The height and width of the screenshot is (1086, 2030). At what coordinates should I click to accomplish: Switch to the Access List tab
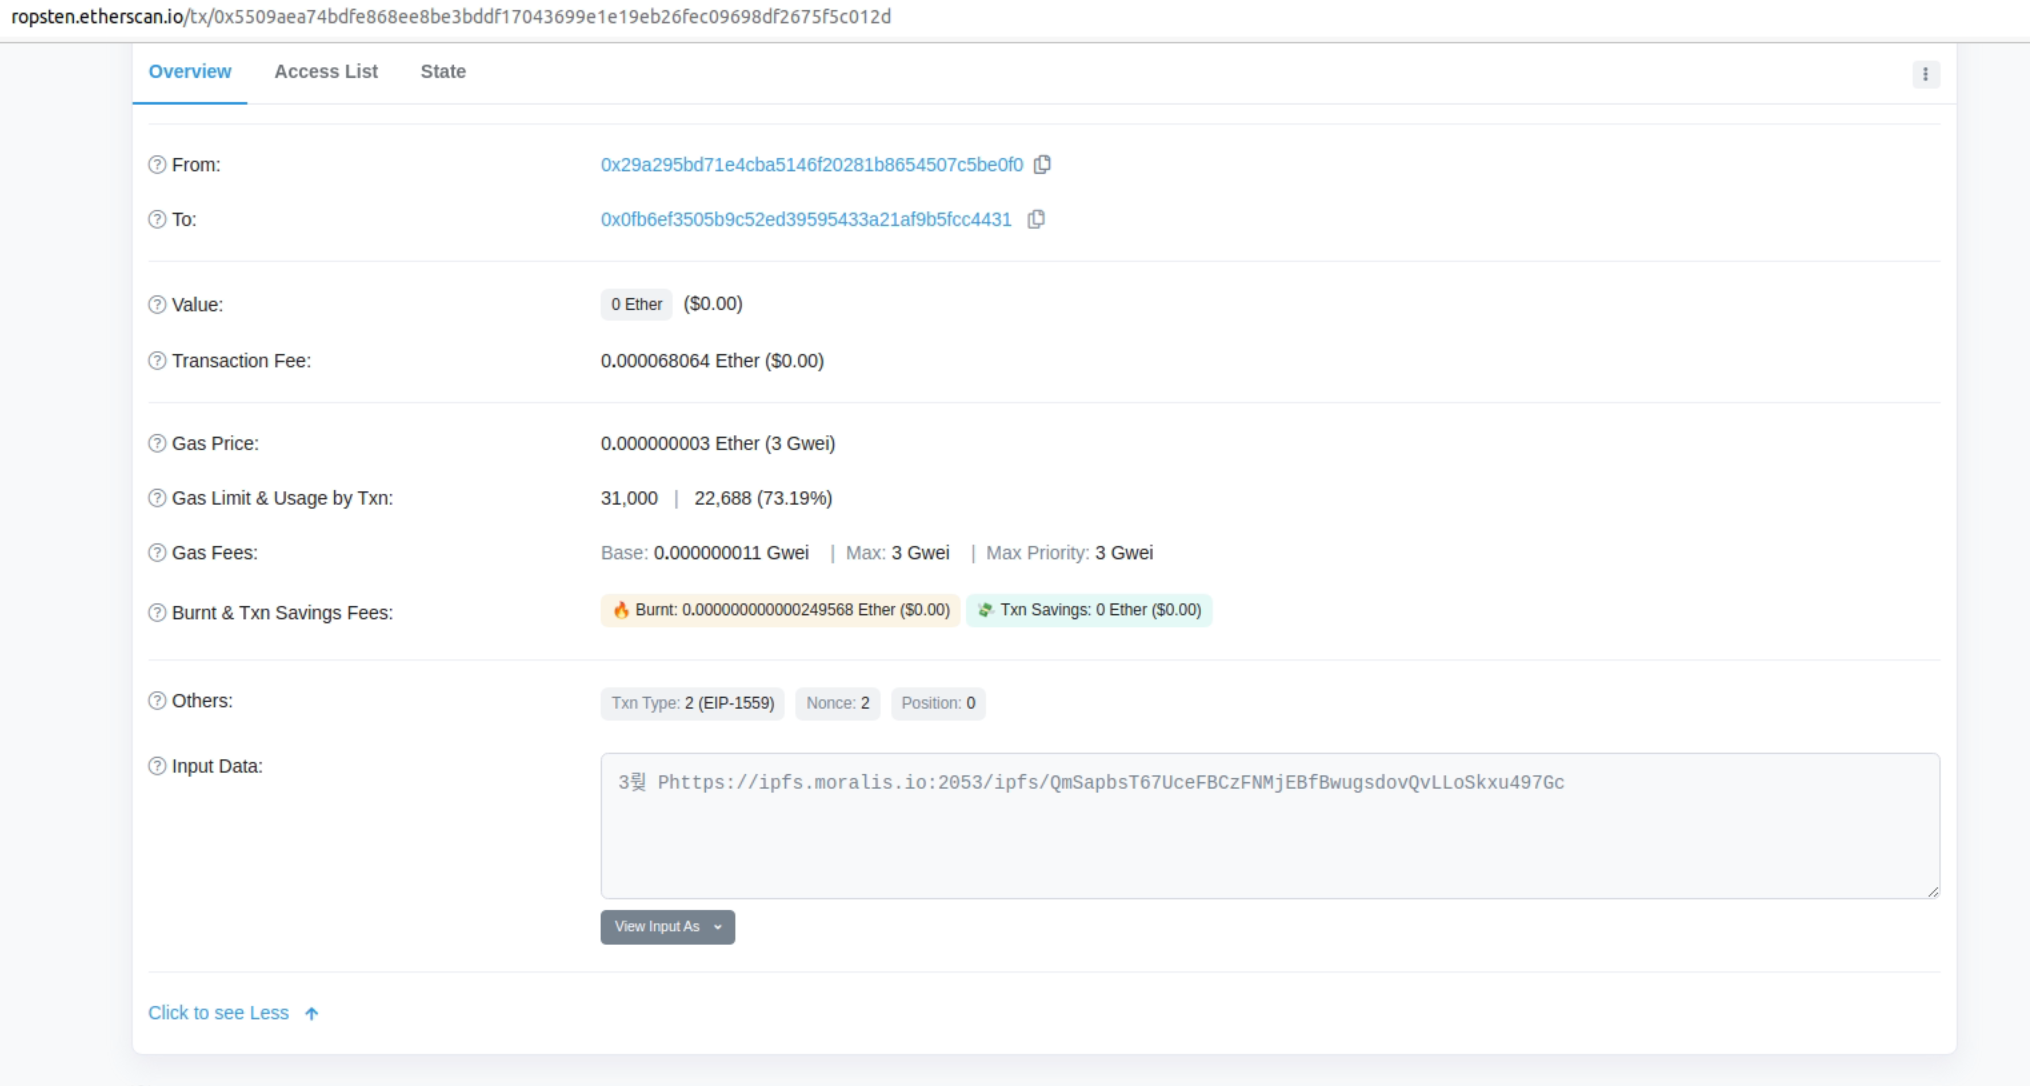point(326,72)
